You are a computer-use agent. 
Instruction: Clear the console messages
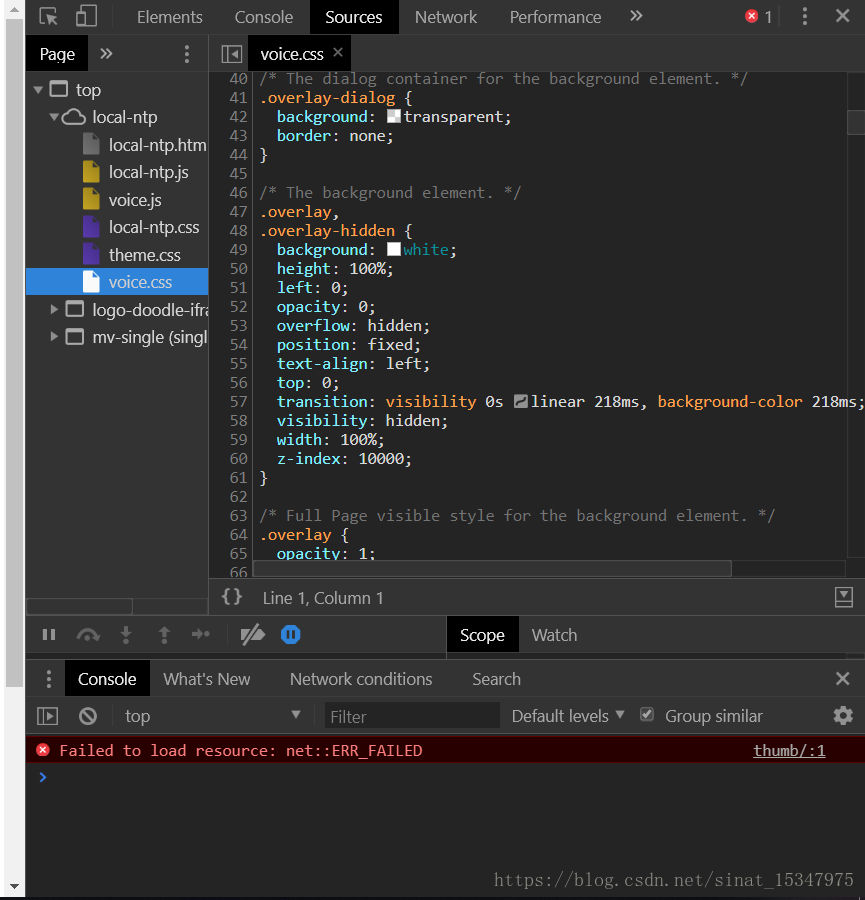(88, 716)
